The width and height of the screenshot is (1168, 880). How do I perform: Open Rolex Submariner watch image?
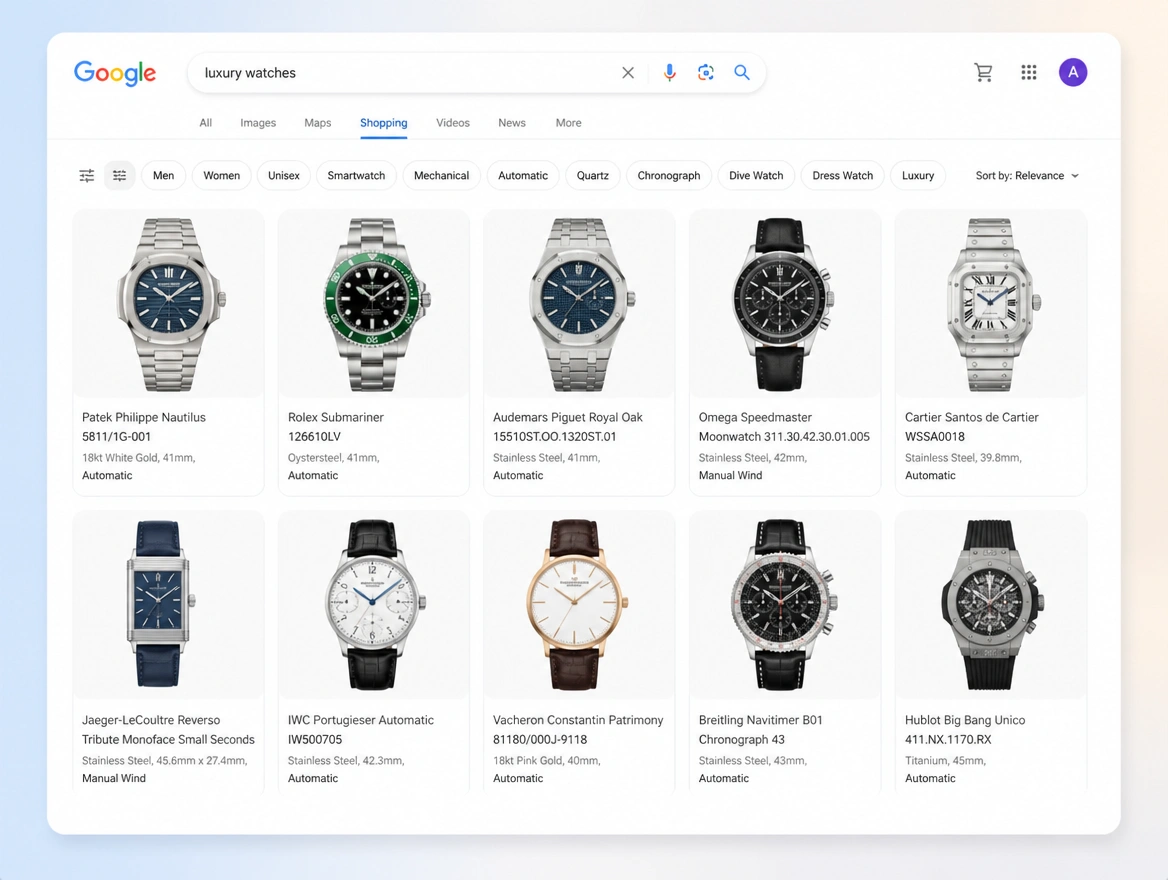[x=374, y=304]
